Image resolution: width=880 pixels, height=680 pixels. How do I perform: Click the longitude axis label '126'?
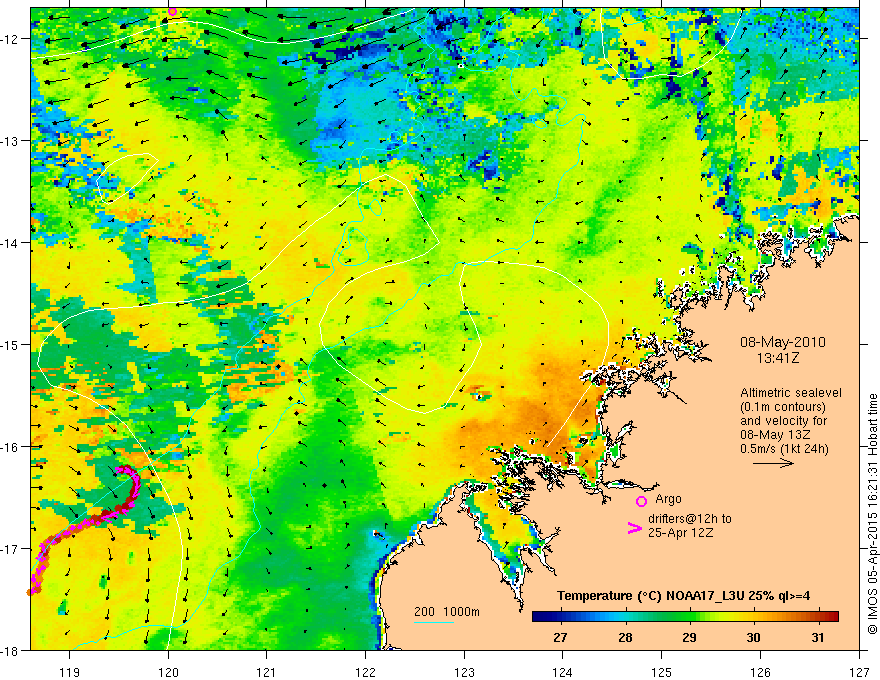[760, 672]
